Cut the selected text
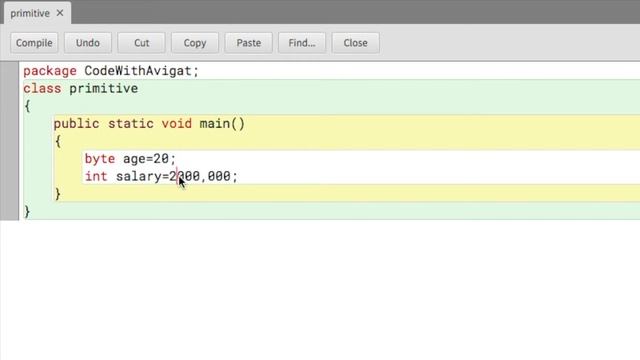 [x=142, y=43]
